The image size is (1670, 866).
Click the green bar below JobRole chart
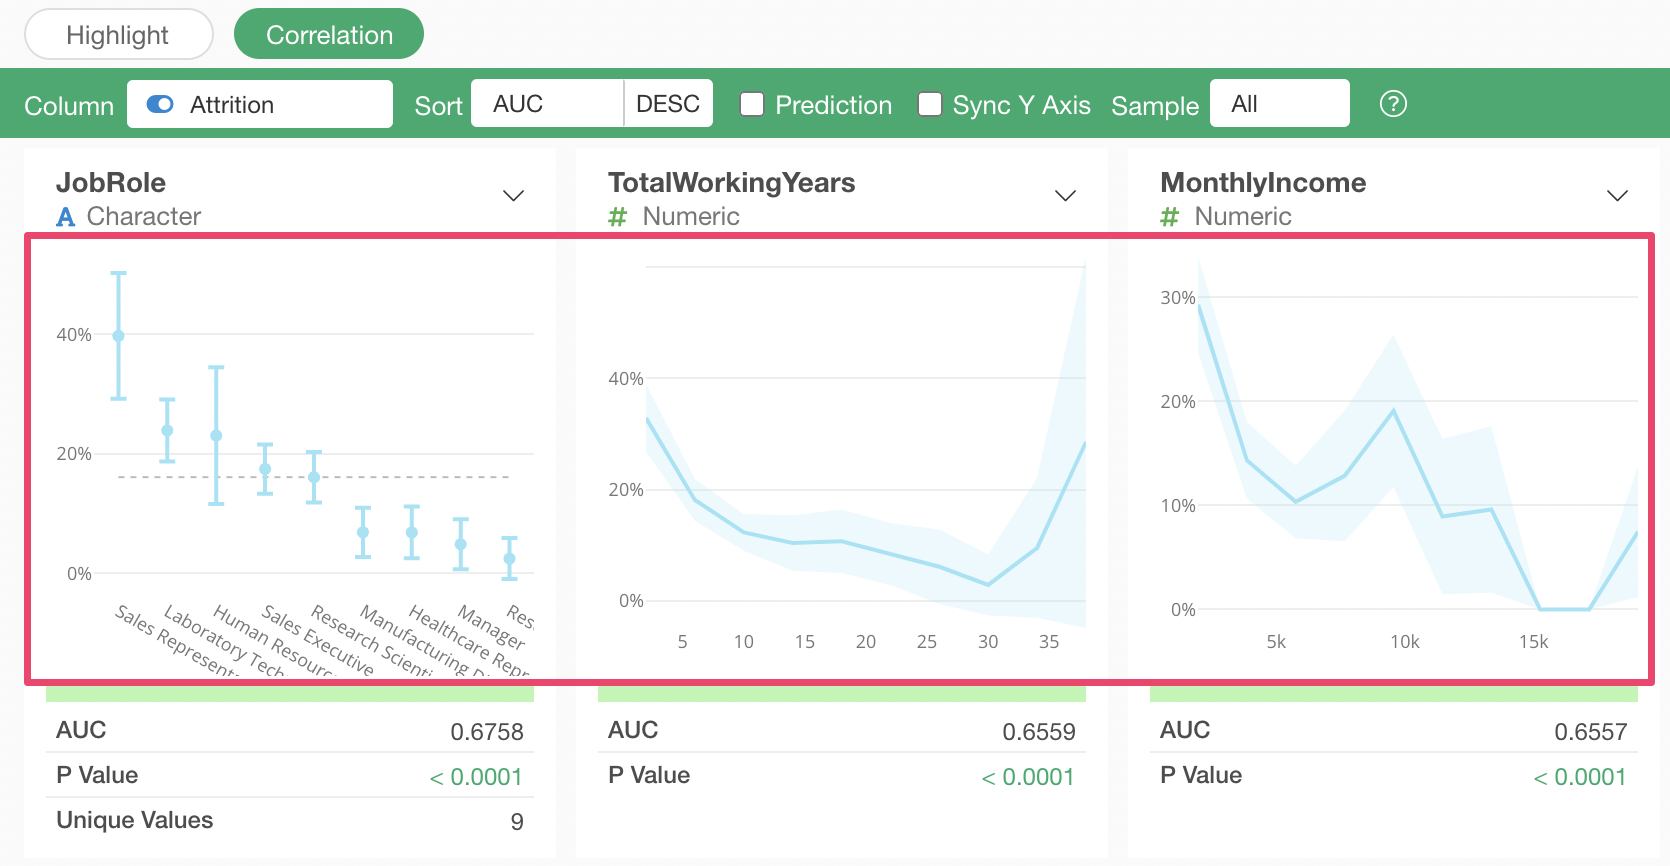coord(290,694)
